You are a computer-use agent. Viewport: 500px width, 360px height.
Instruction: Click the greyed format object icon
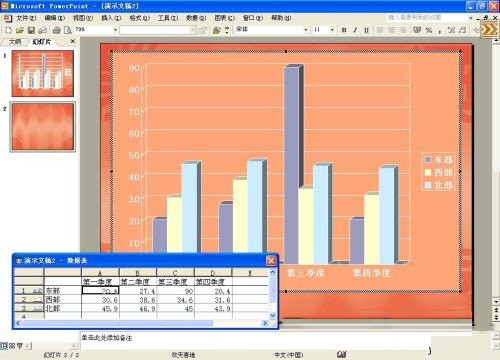pos(203,30)
